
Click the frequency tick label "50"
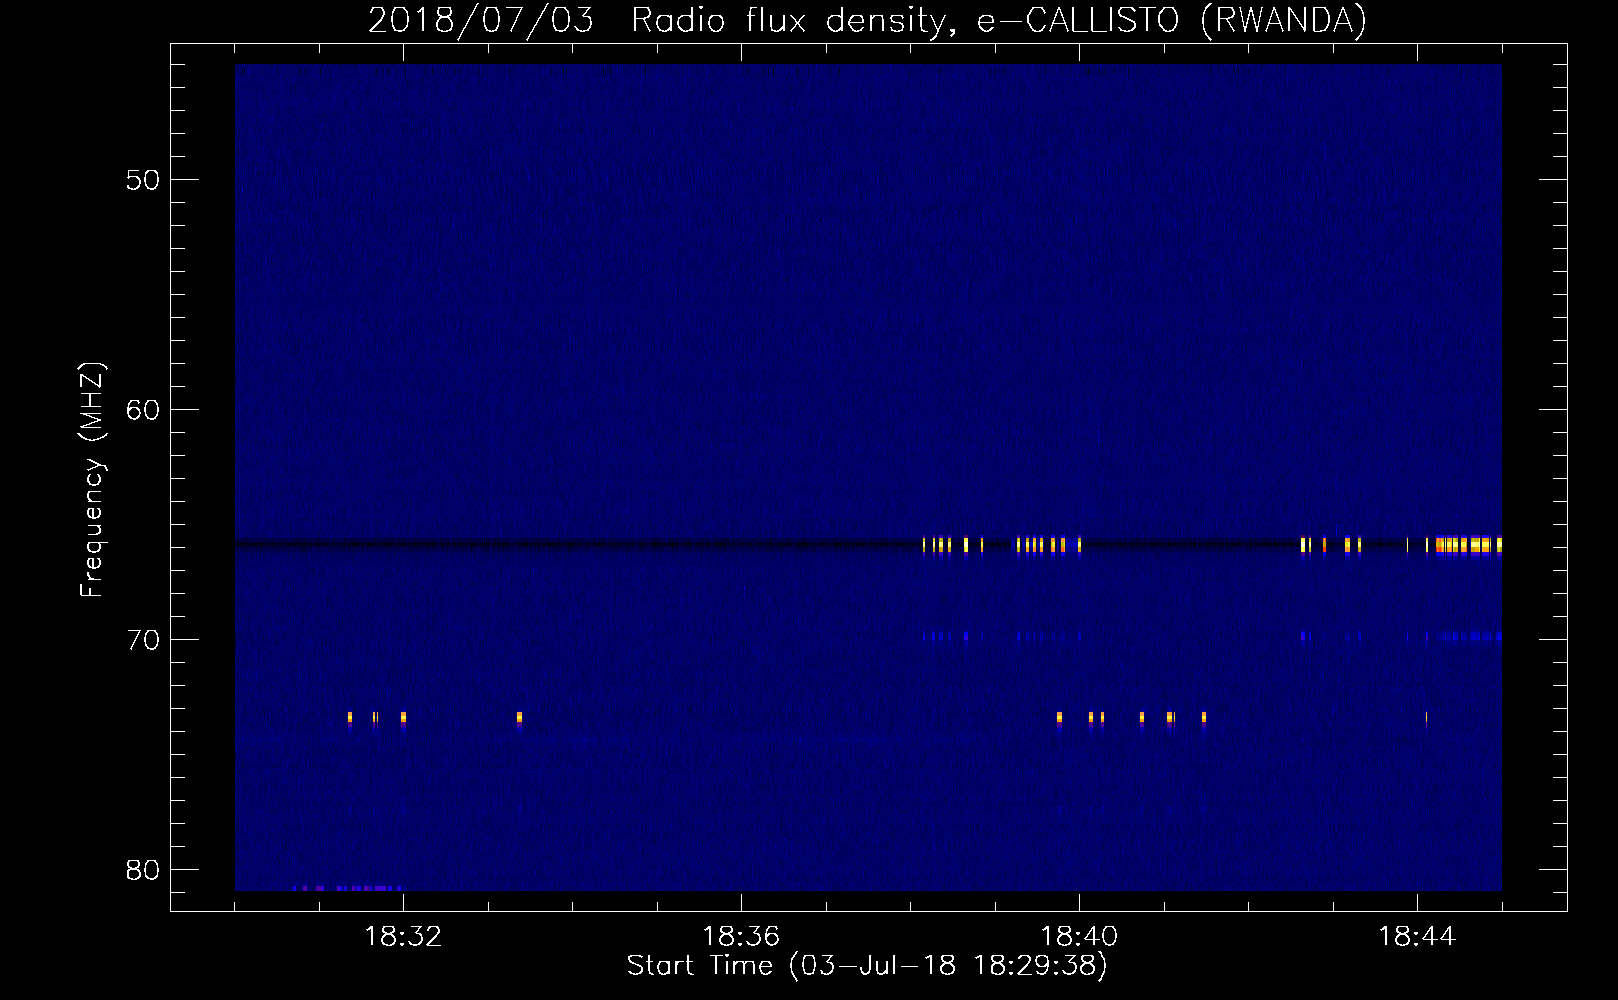pos(143,180)
